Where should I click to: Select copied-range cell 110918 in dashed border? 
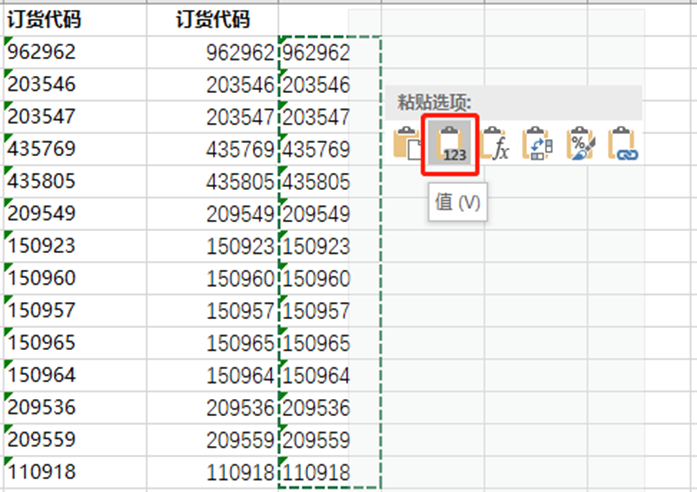pos(330,472)
